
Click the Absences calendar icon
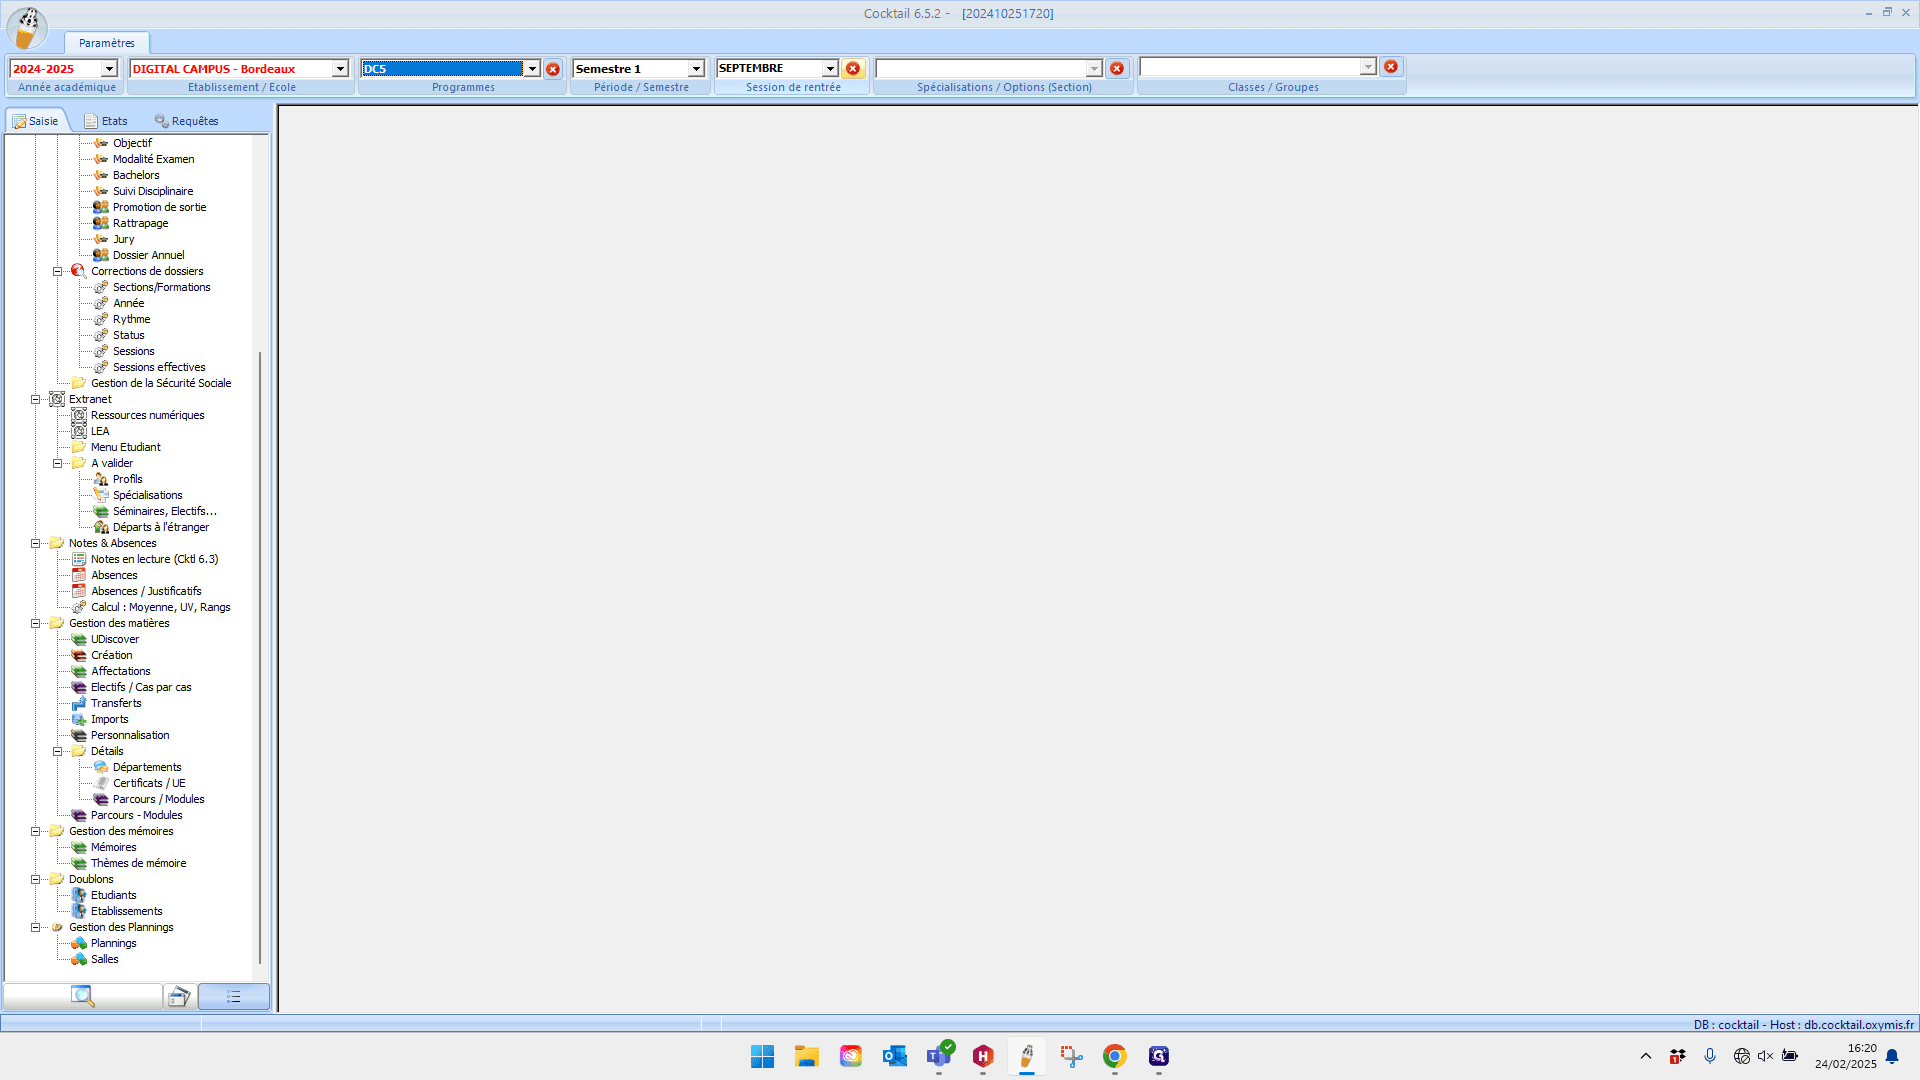[x=79, y=575]
